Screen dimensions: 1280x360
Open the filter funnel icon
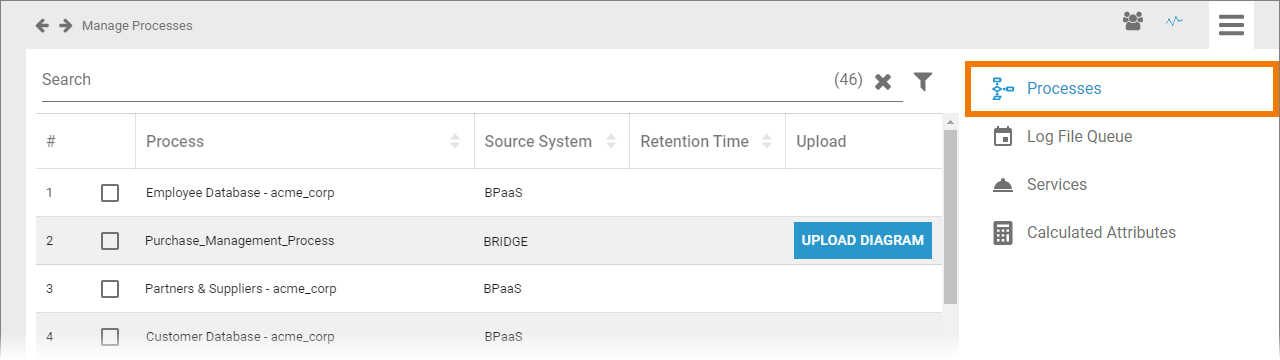point(923,81)
